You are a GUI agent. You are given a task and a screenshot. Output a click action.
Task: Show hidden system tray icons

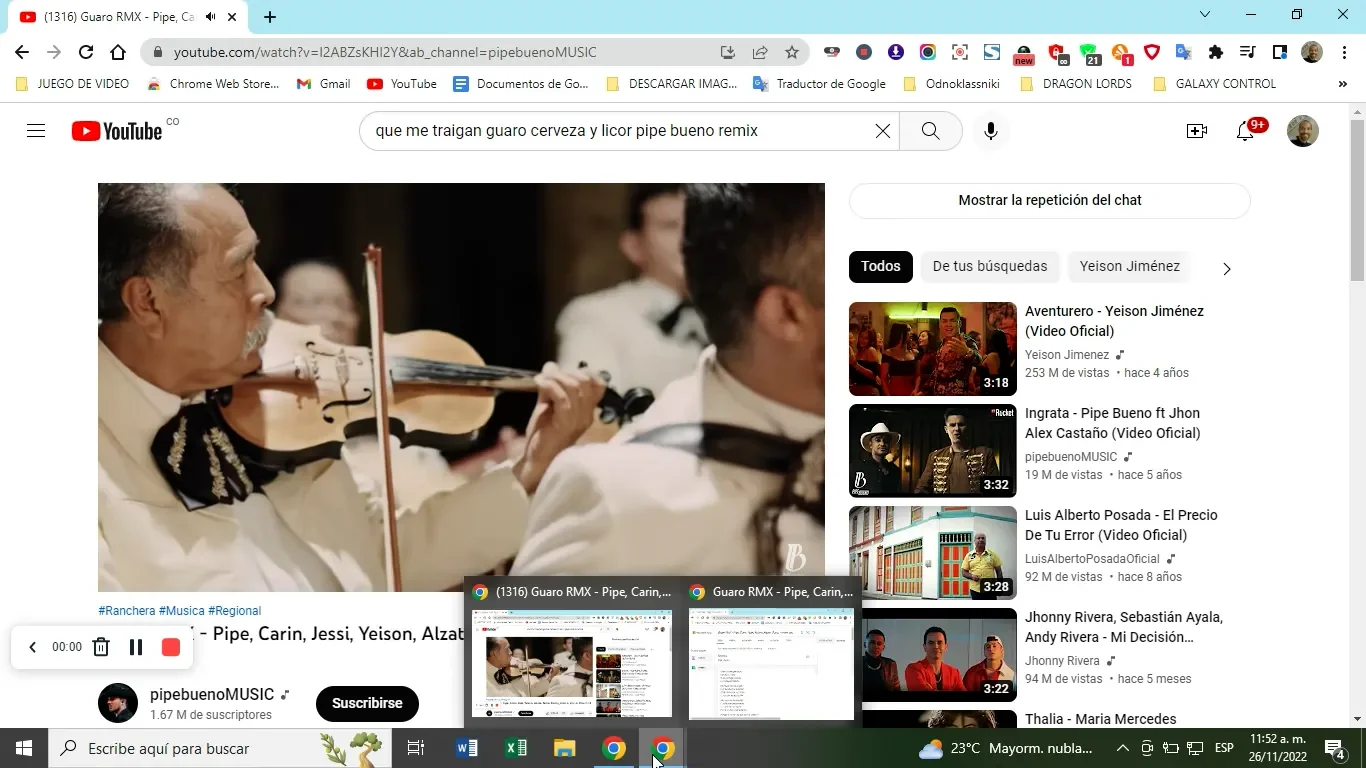point(1122,748)
